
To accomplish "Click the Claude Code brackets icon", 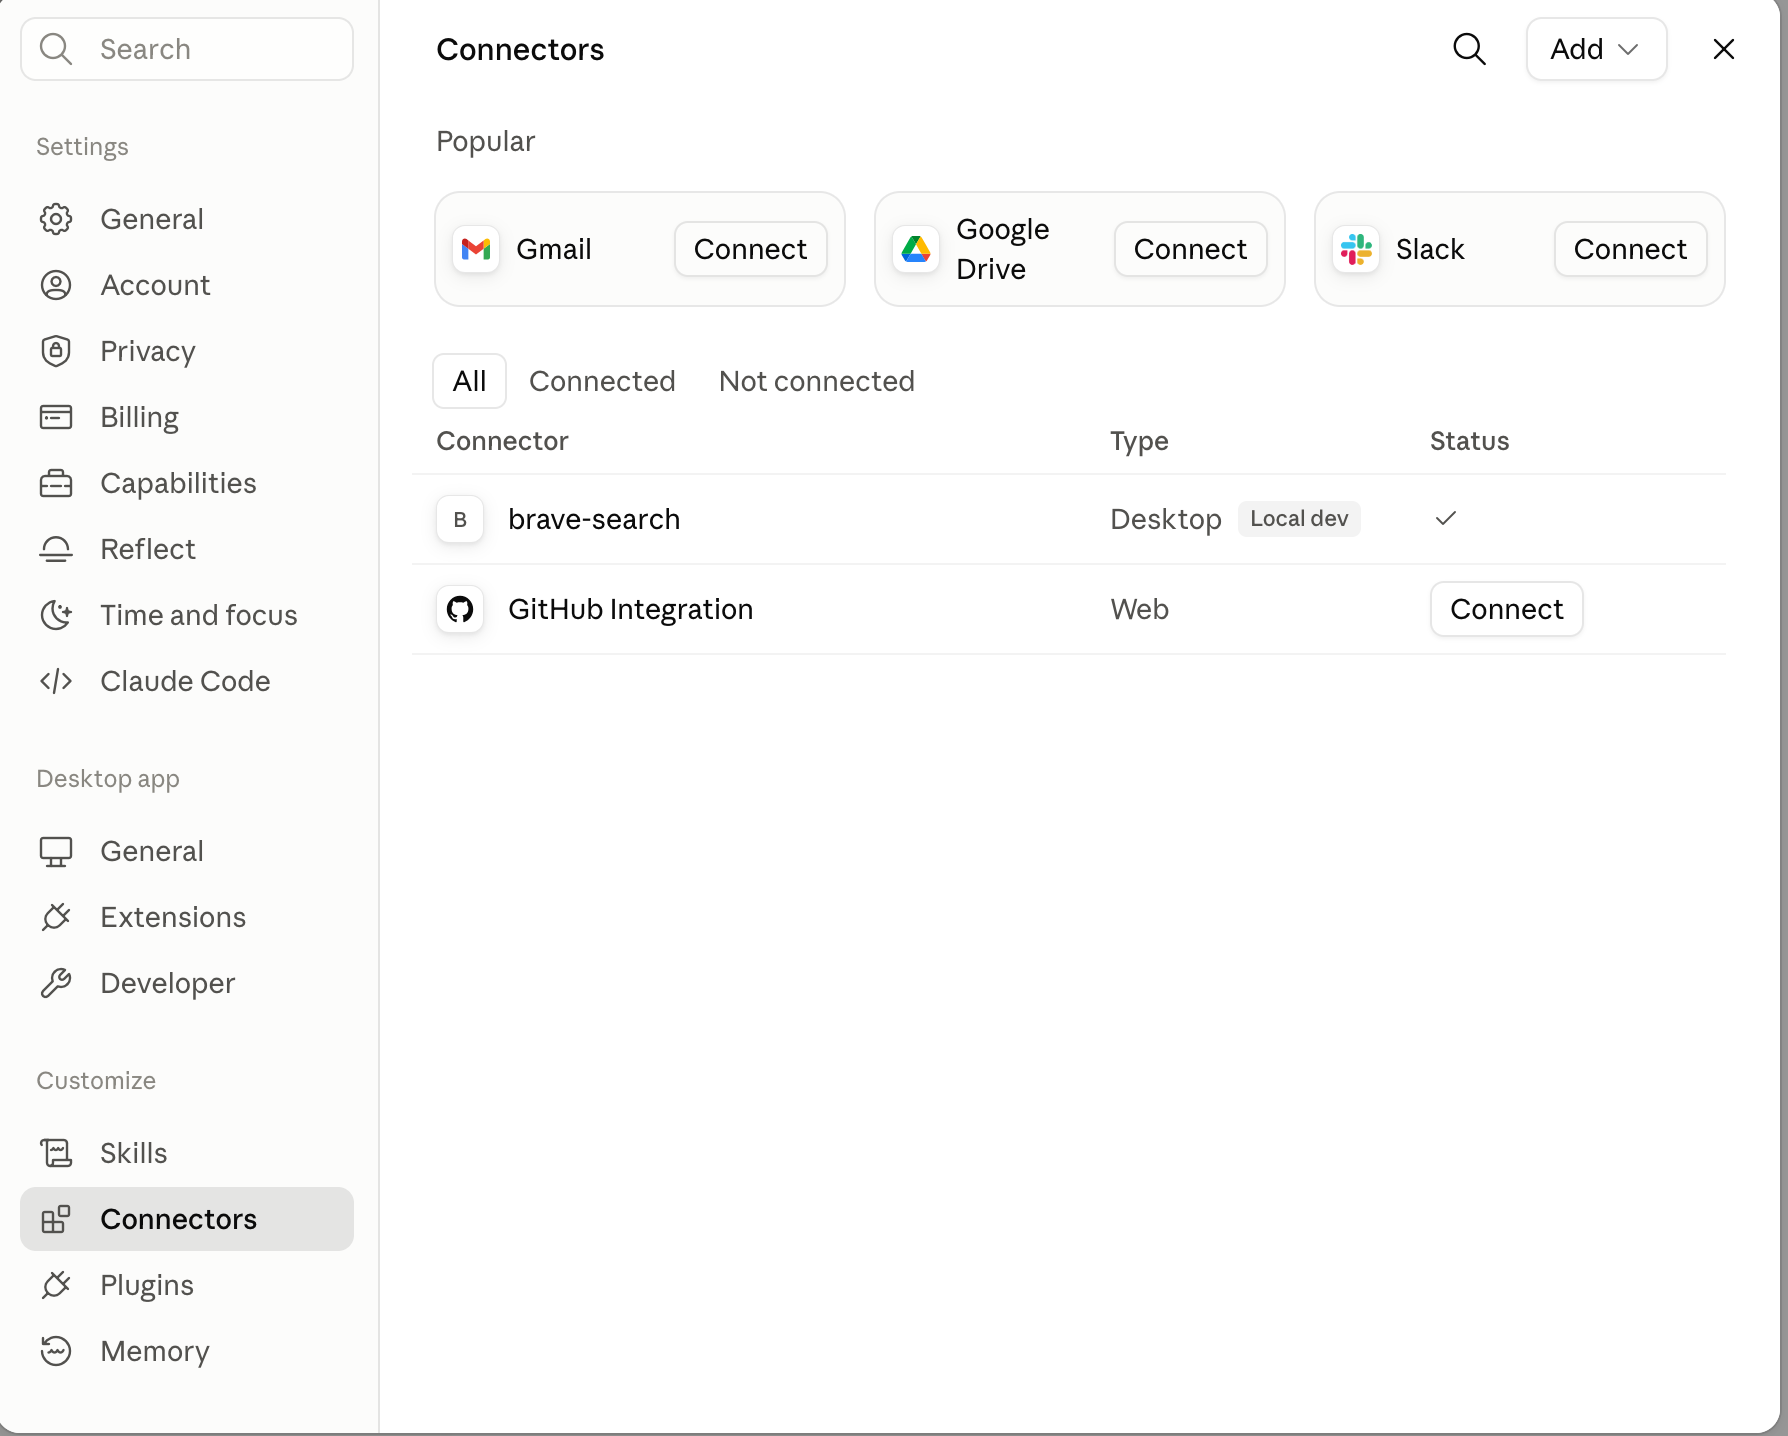I will [56, 681].
